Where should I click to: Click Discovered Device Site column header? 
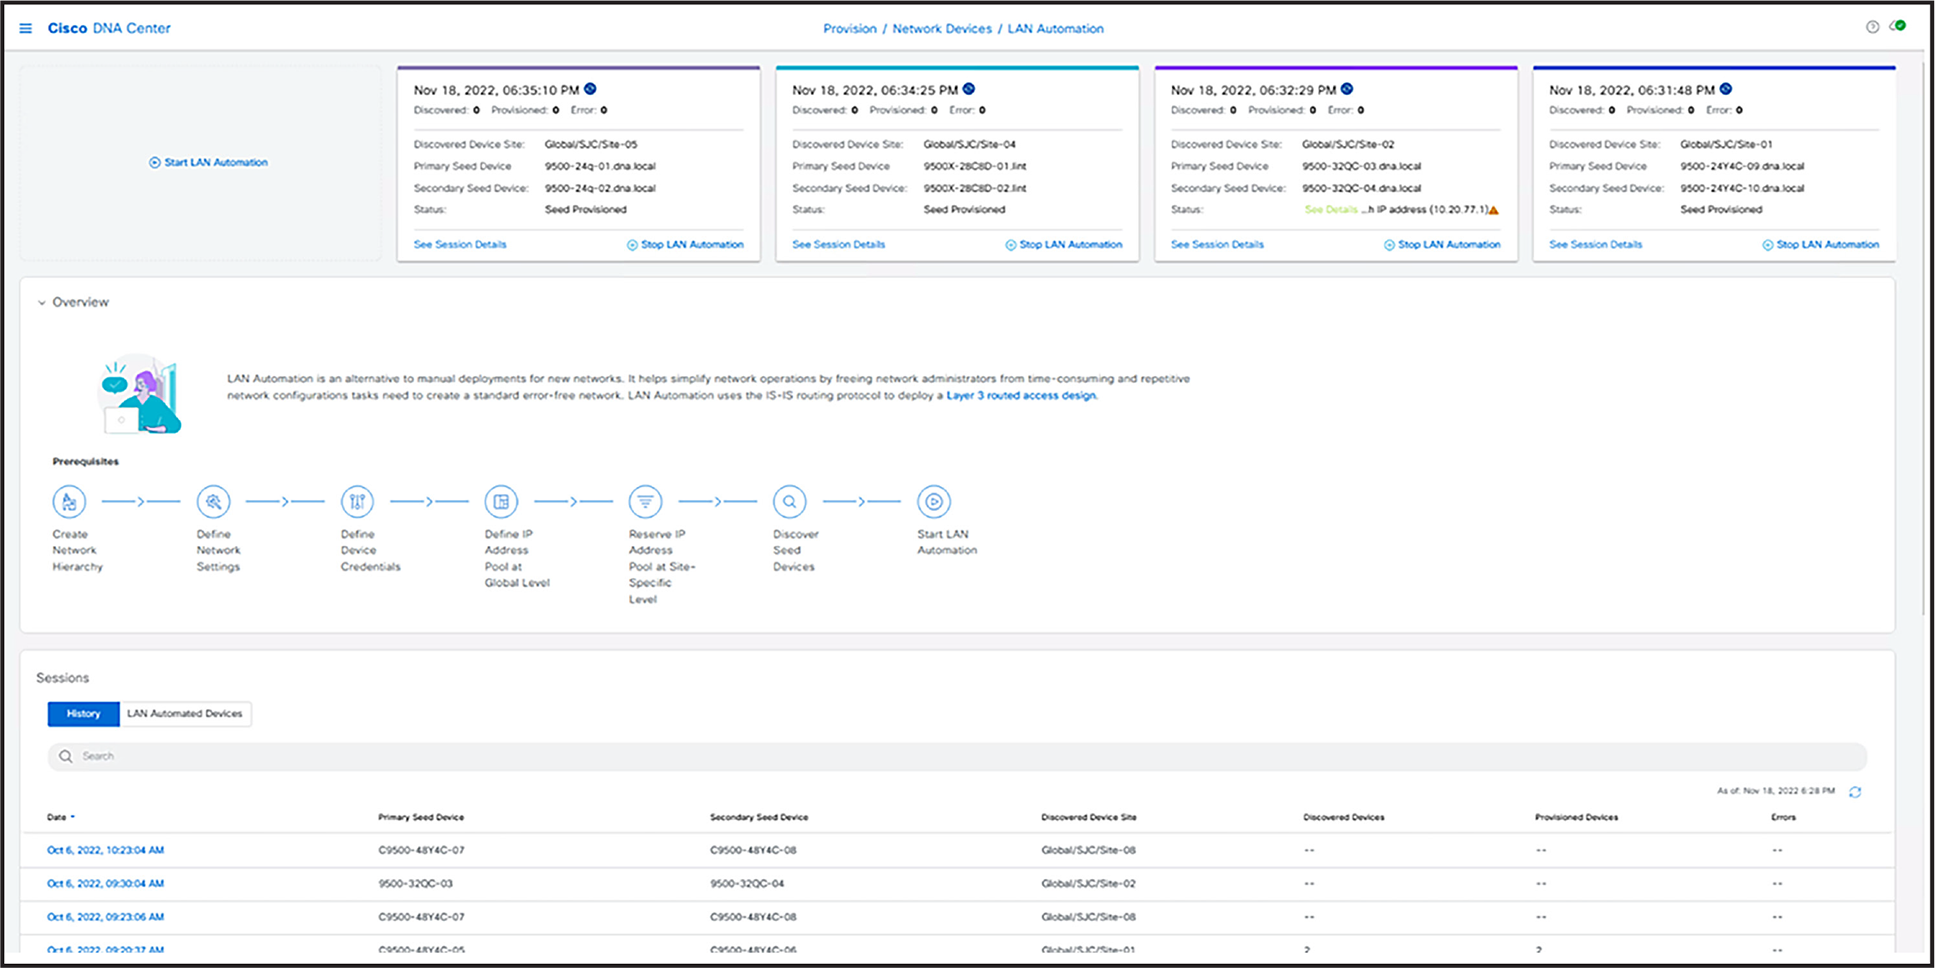[1089, 817]
